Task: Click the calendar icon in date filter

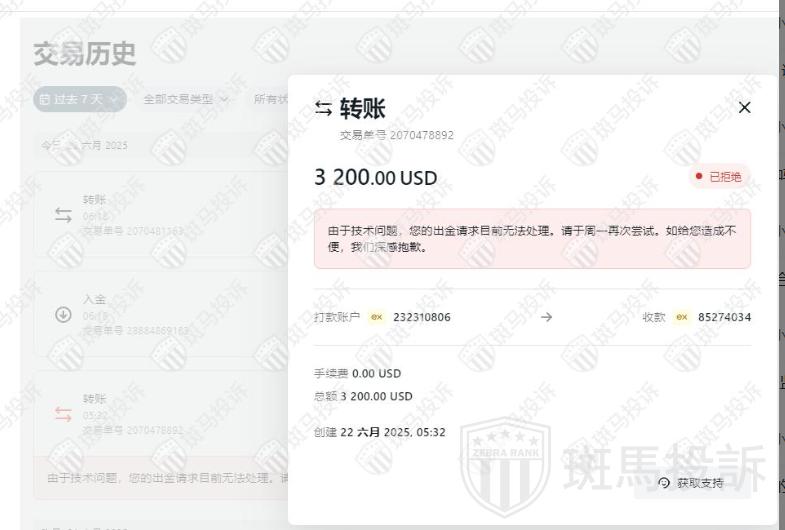Action: coord(45,100)
